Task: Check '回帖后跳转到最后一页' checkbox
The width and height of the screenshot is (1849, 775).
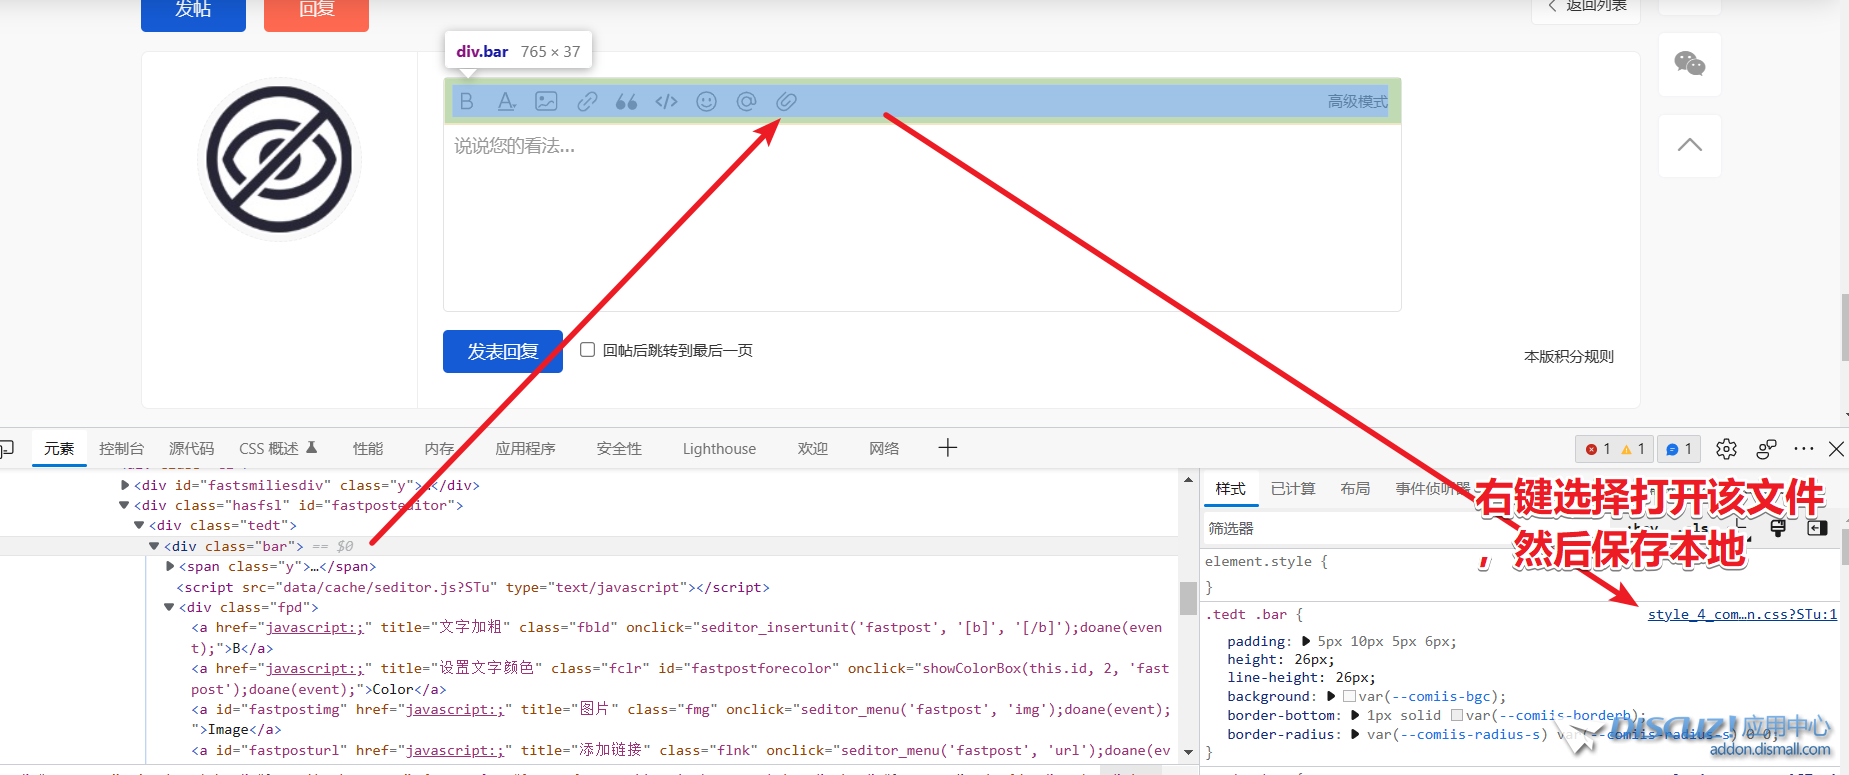Action: tap(588, 350)
